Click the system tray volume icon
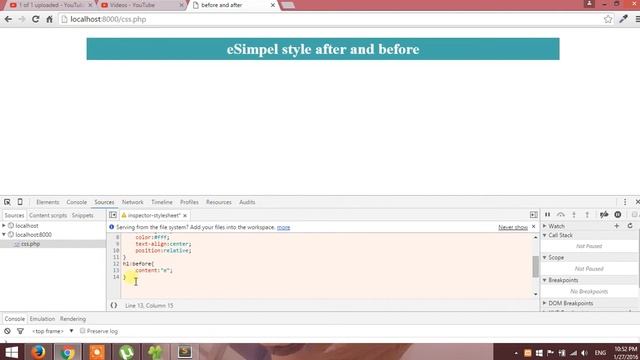The image size is (640, 360). [584, 353]
